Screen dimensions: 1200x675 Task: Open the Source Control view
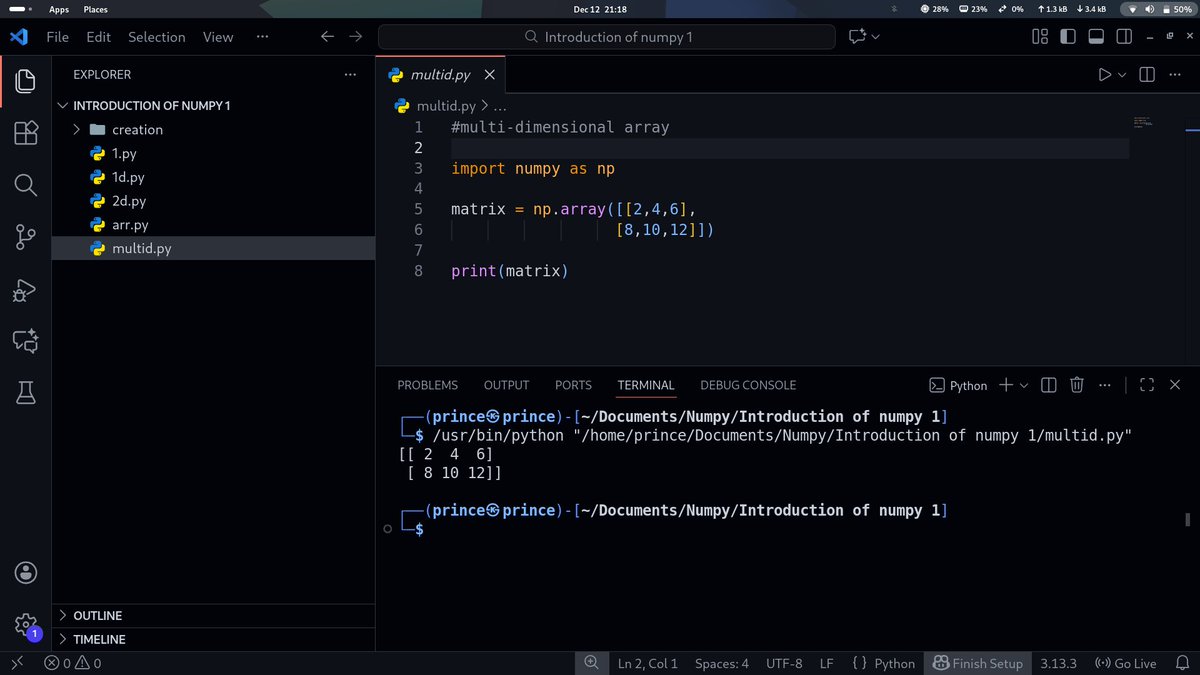tap(26, 237)
